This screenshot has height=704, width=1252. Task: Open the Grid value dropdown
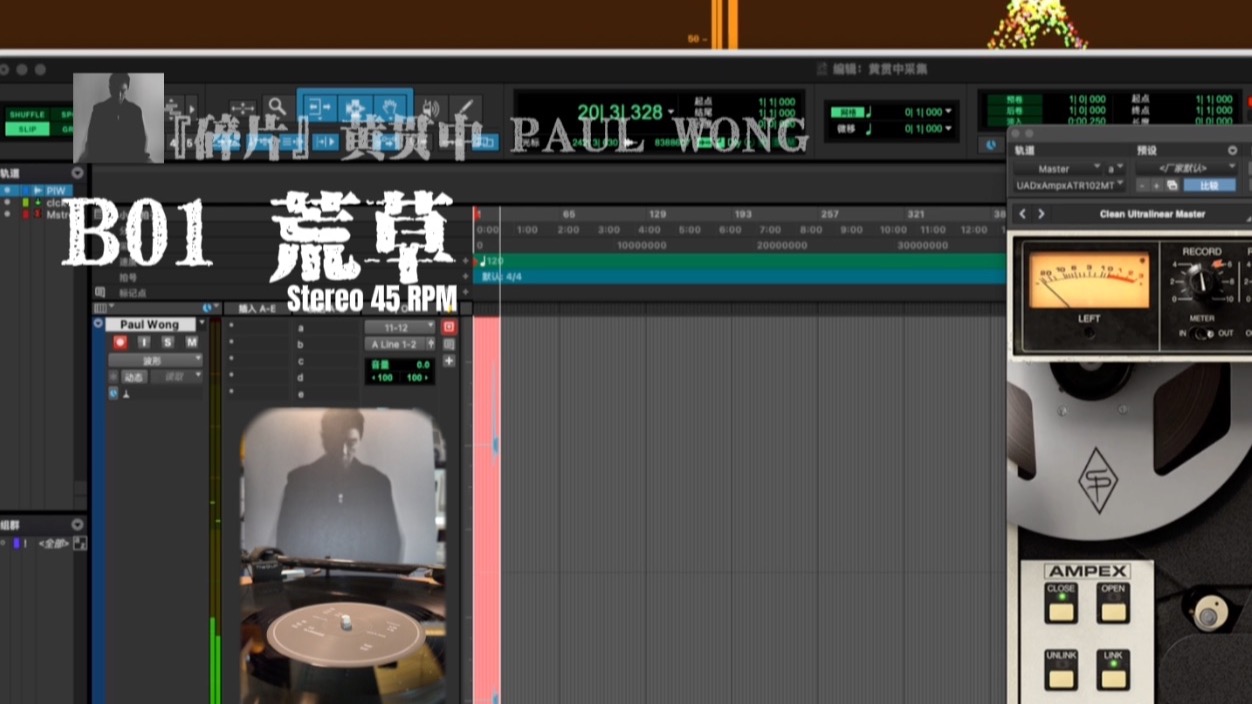[949, 113]
